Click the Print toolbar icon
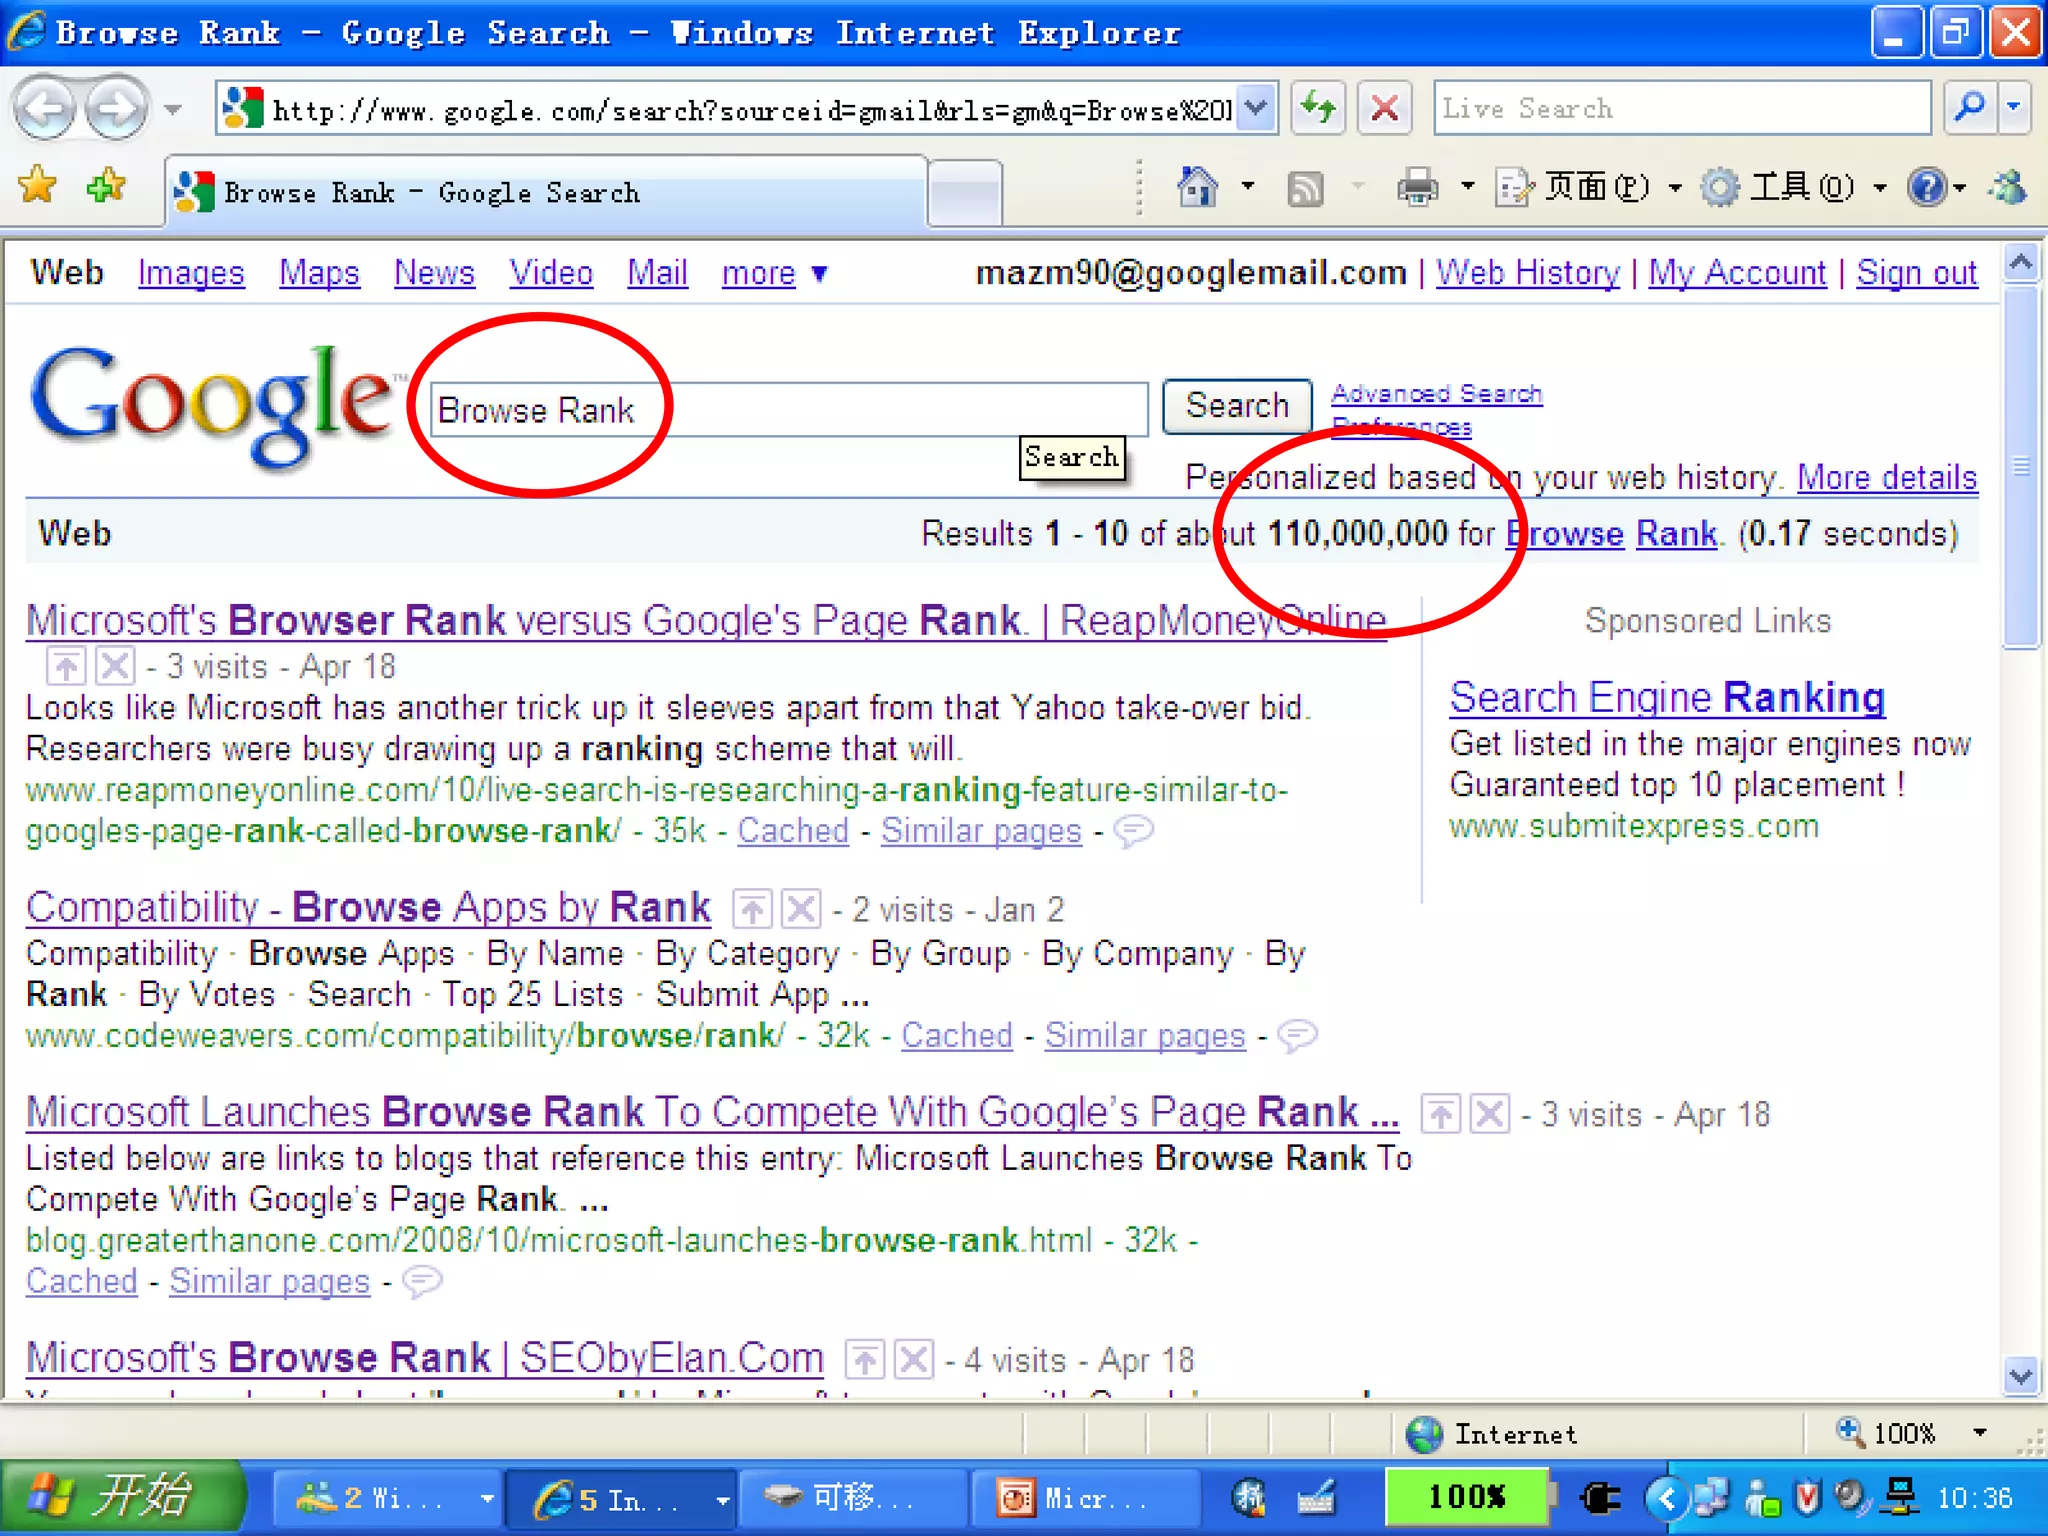The height and width of the screenshot is (1536, 2048). 1417,187
